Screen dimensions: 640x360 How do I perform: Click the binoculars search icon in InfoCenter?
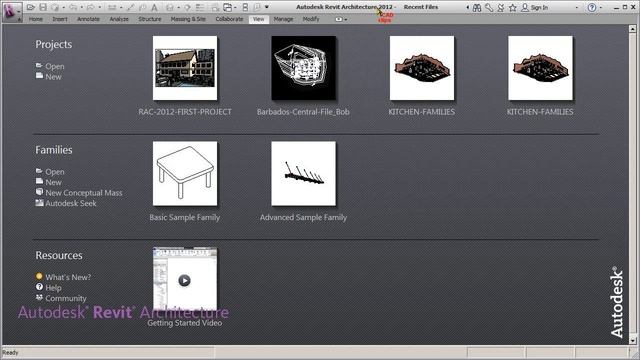point(477,7)
